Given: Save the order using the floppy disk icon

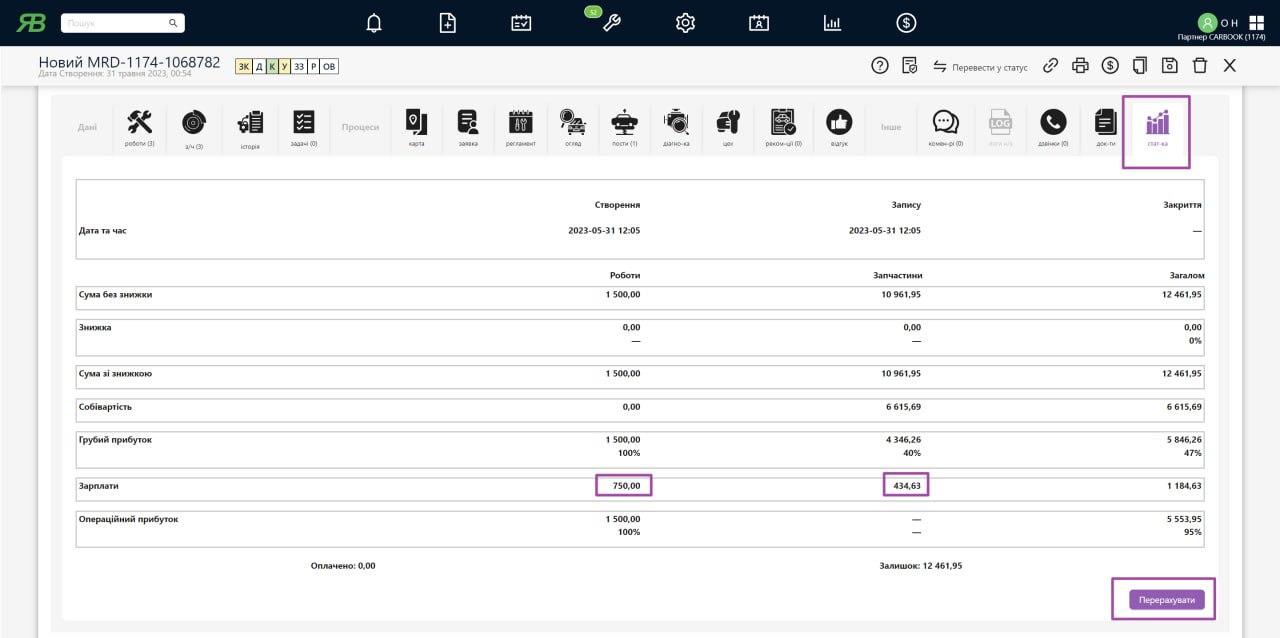Looking at the screenshot, I should [x=1170, y=66].
